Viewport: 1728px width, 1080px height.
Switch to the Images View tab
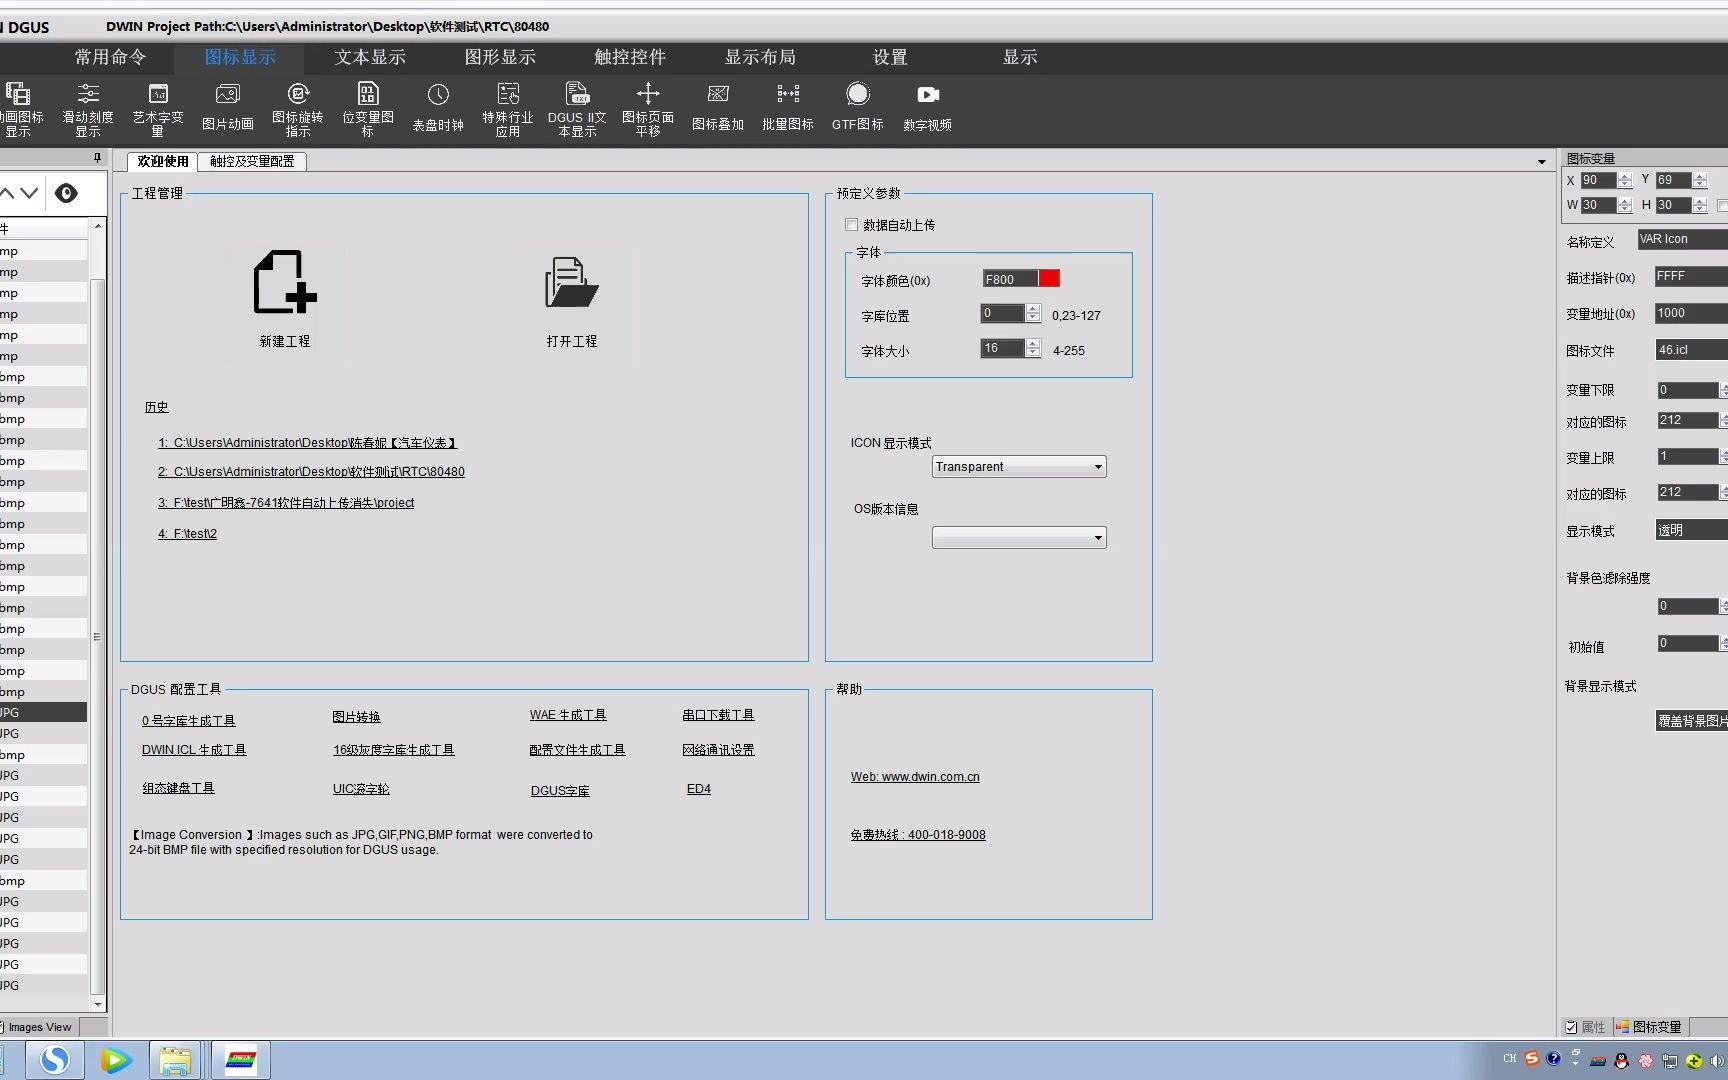pos(38,1027)
